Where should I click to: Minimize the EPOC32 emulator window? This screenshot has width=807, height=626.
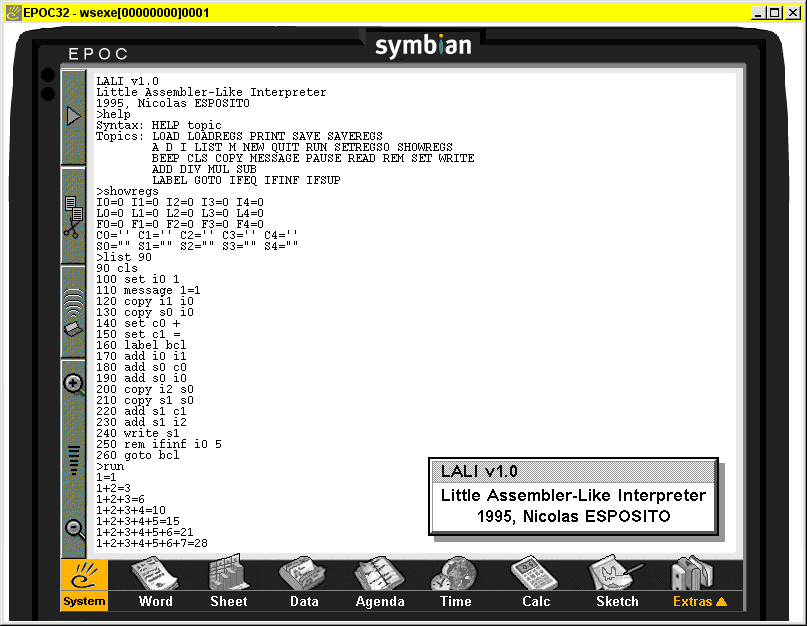tap(760, 12)
